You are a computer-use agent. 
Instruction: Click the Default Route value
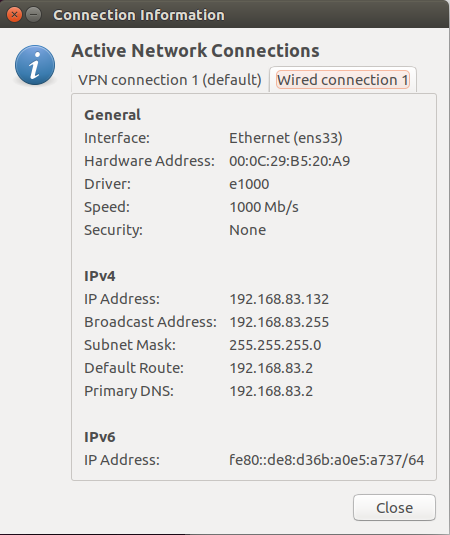[x=271, y=368]
